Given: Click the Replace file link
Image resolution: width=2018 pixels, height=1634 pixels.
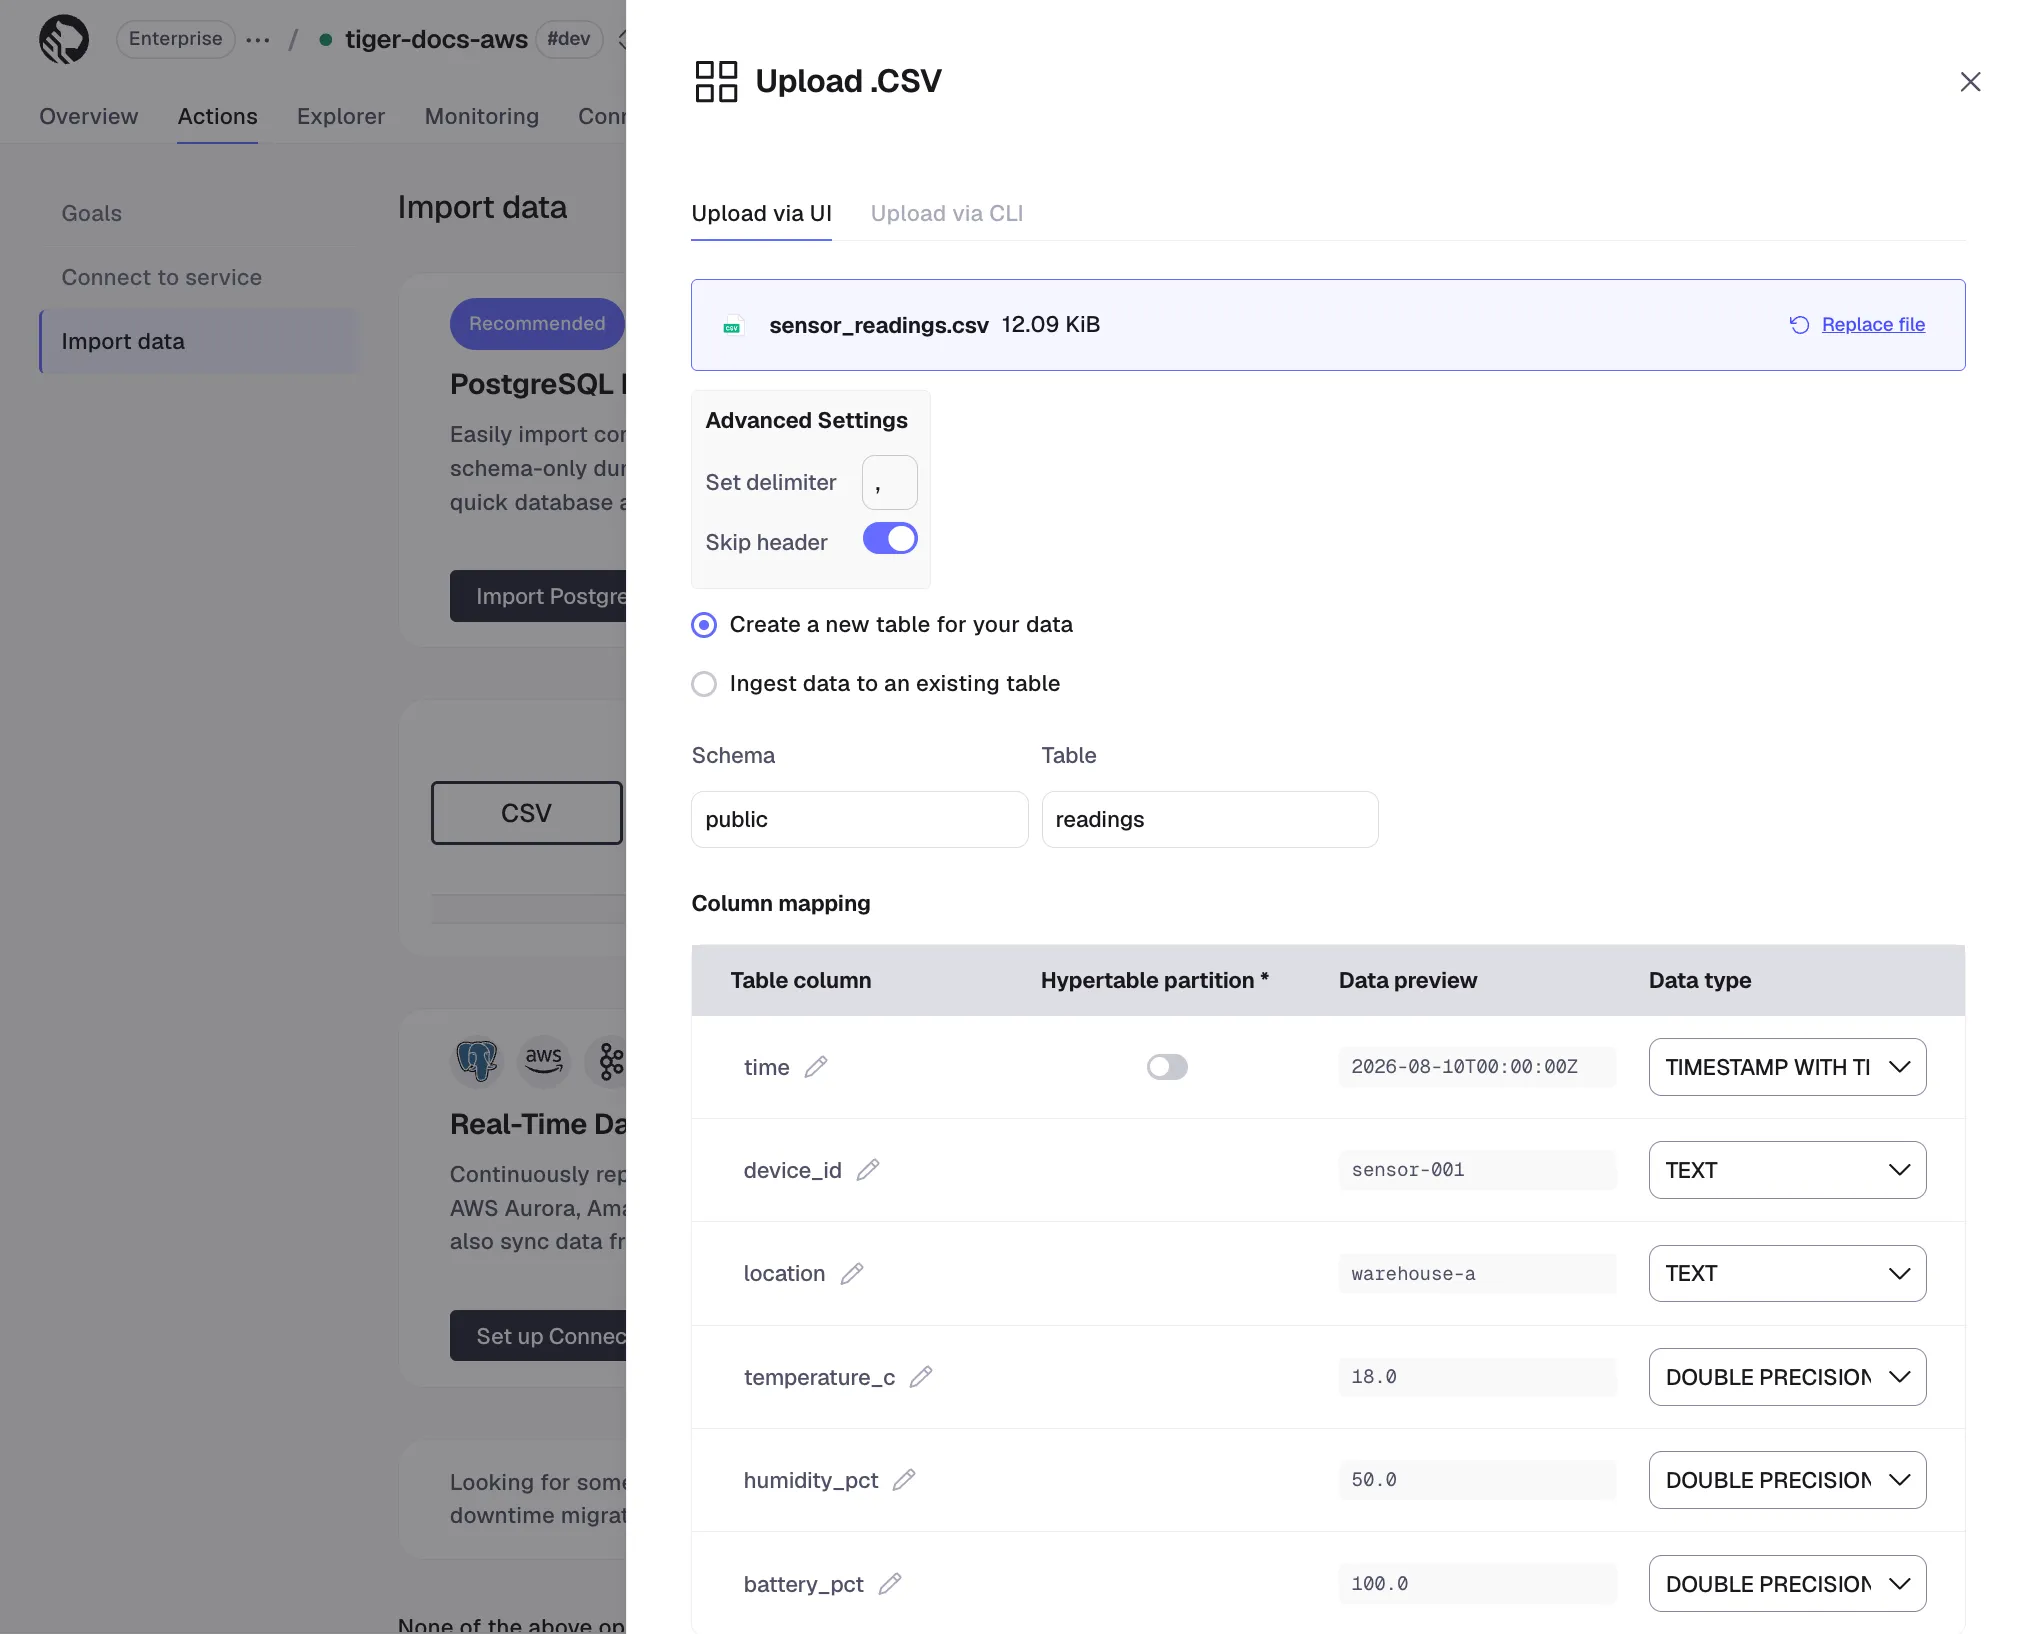Looking at the screenshot, I should coord(1873,325).
